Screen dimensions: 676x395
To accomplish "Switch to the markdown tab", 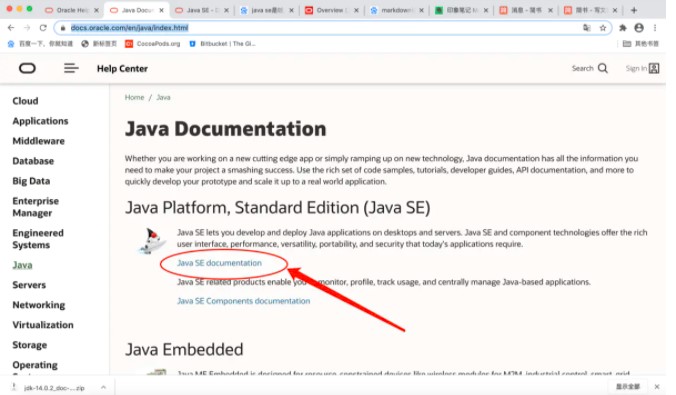I will pyautogui.click(x=396, y=10).
